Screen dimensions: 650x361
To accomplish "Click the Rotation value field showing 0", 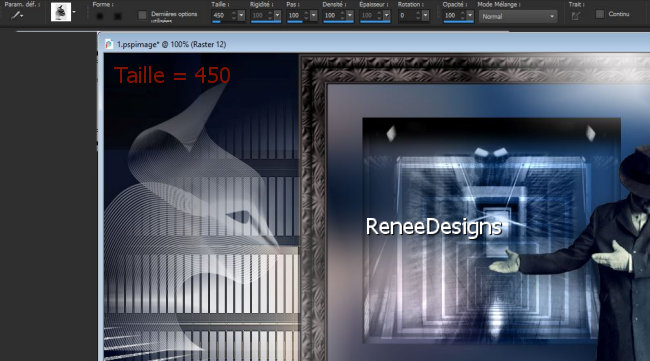I will [406, 16].
